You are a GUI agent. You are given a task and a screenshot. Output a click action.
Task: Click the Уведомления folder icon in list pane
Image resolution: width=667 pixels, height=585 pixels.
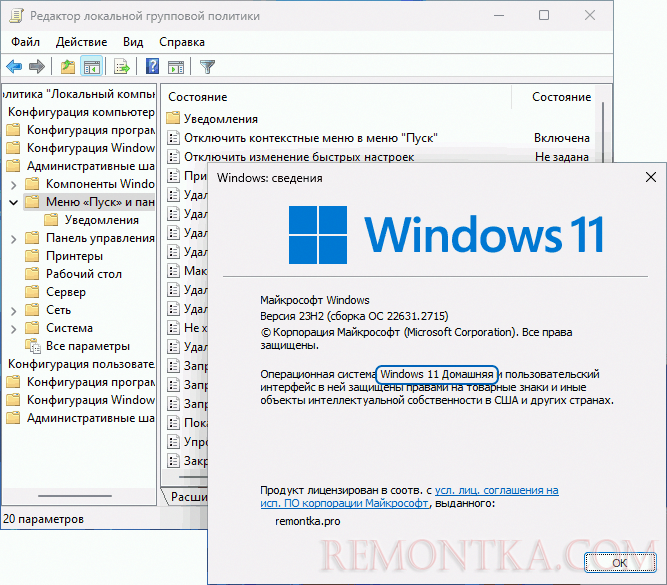coord(173,118)
